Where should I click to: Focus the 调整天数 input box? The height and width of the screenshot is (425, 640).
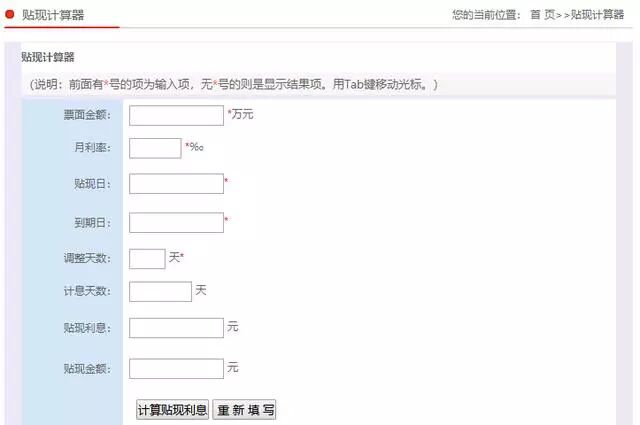click(x=147, y=259)
